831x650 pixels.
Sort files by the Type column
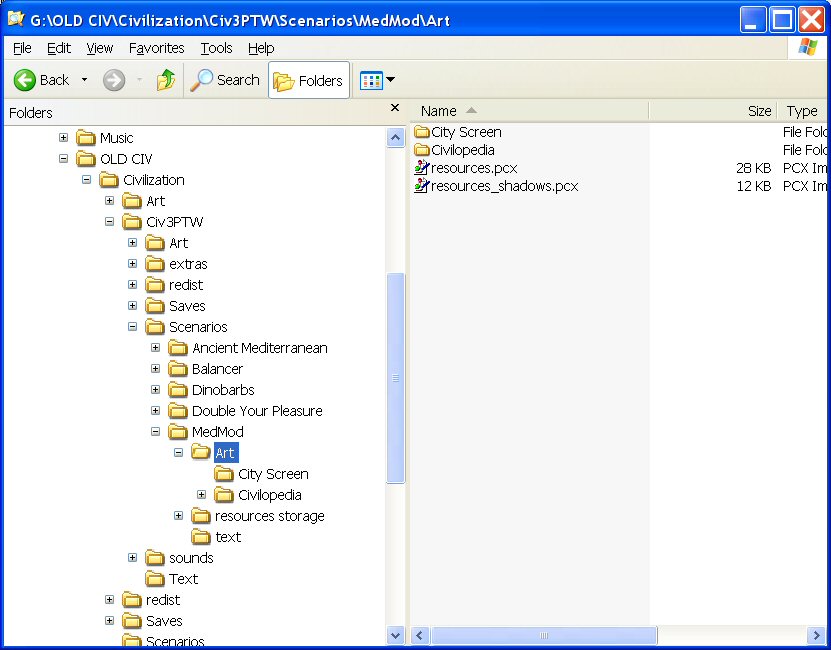click(802, 111)
